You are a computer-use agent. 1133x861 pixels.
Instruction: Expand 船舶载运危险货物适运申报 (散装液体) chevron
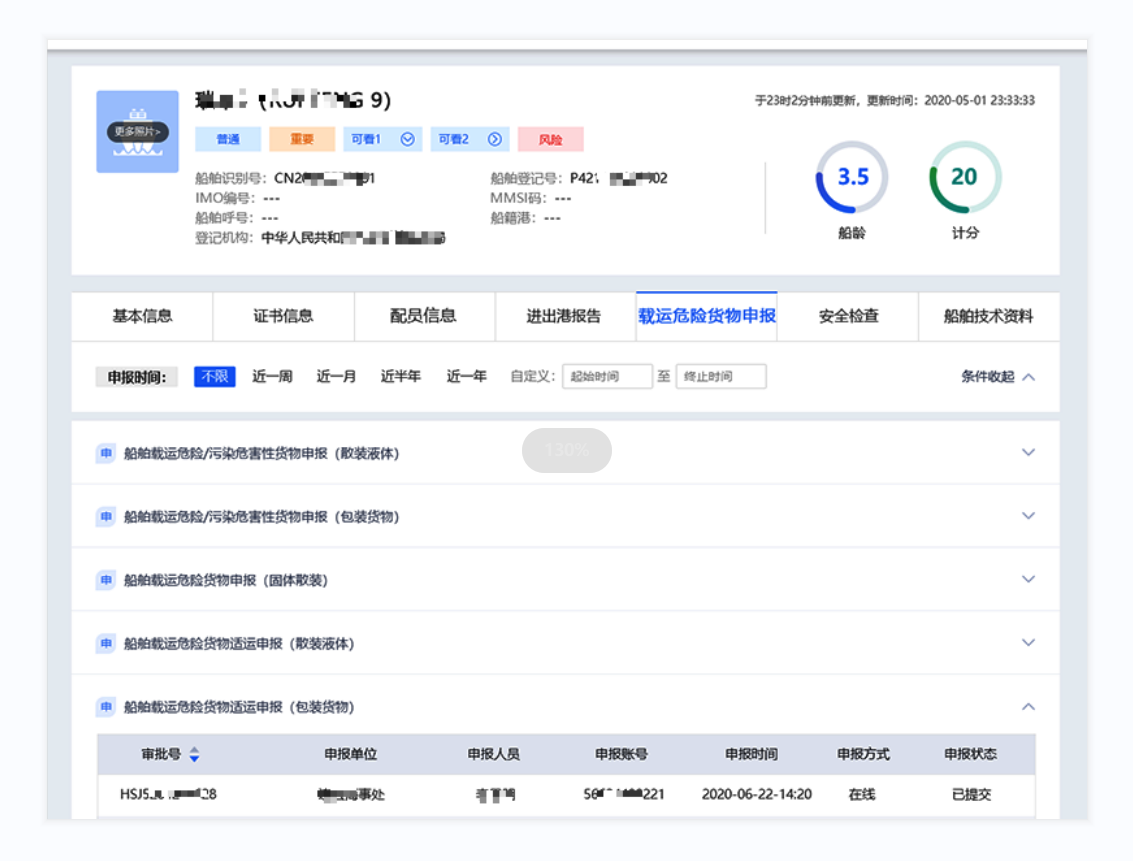[1027, 643]
